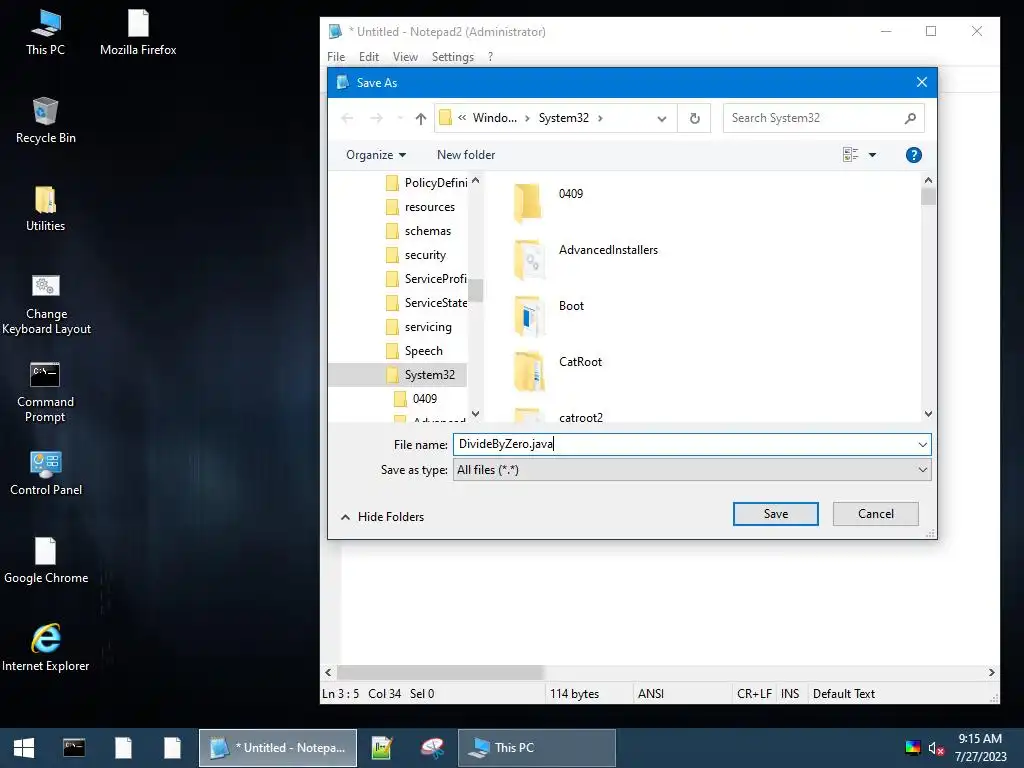Click the search magnifier icon
The width and height of the screenshot is (1024, 768).
[910, 118]
